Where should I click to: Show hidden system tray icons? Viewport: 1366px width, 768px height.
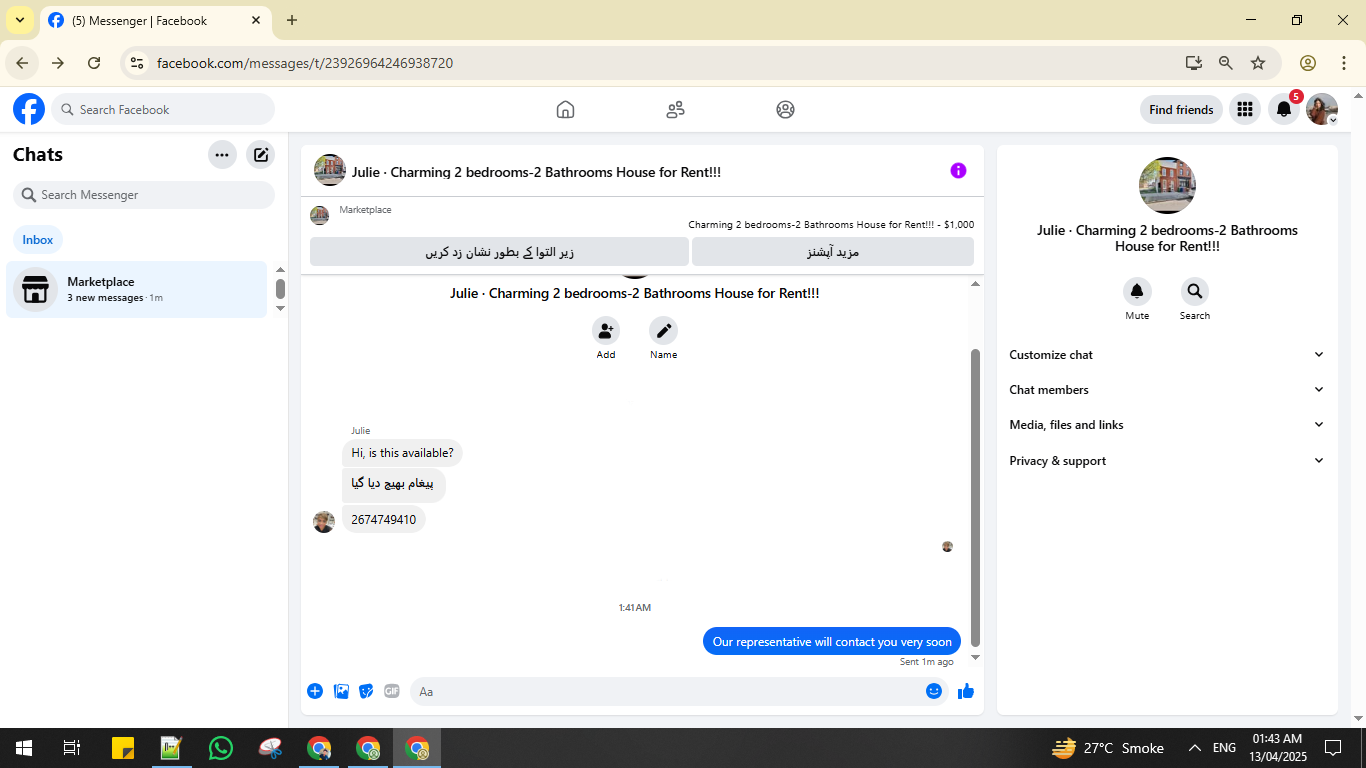pos(1194,748)
